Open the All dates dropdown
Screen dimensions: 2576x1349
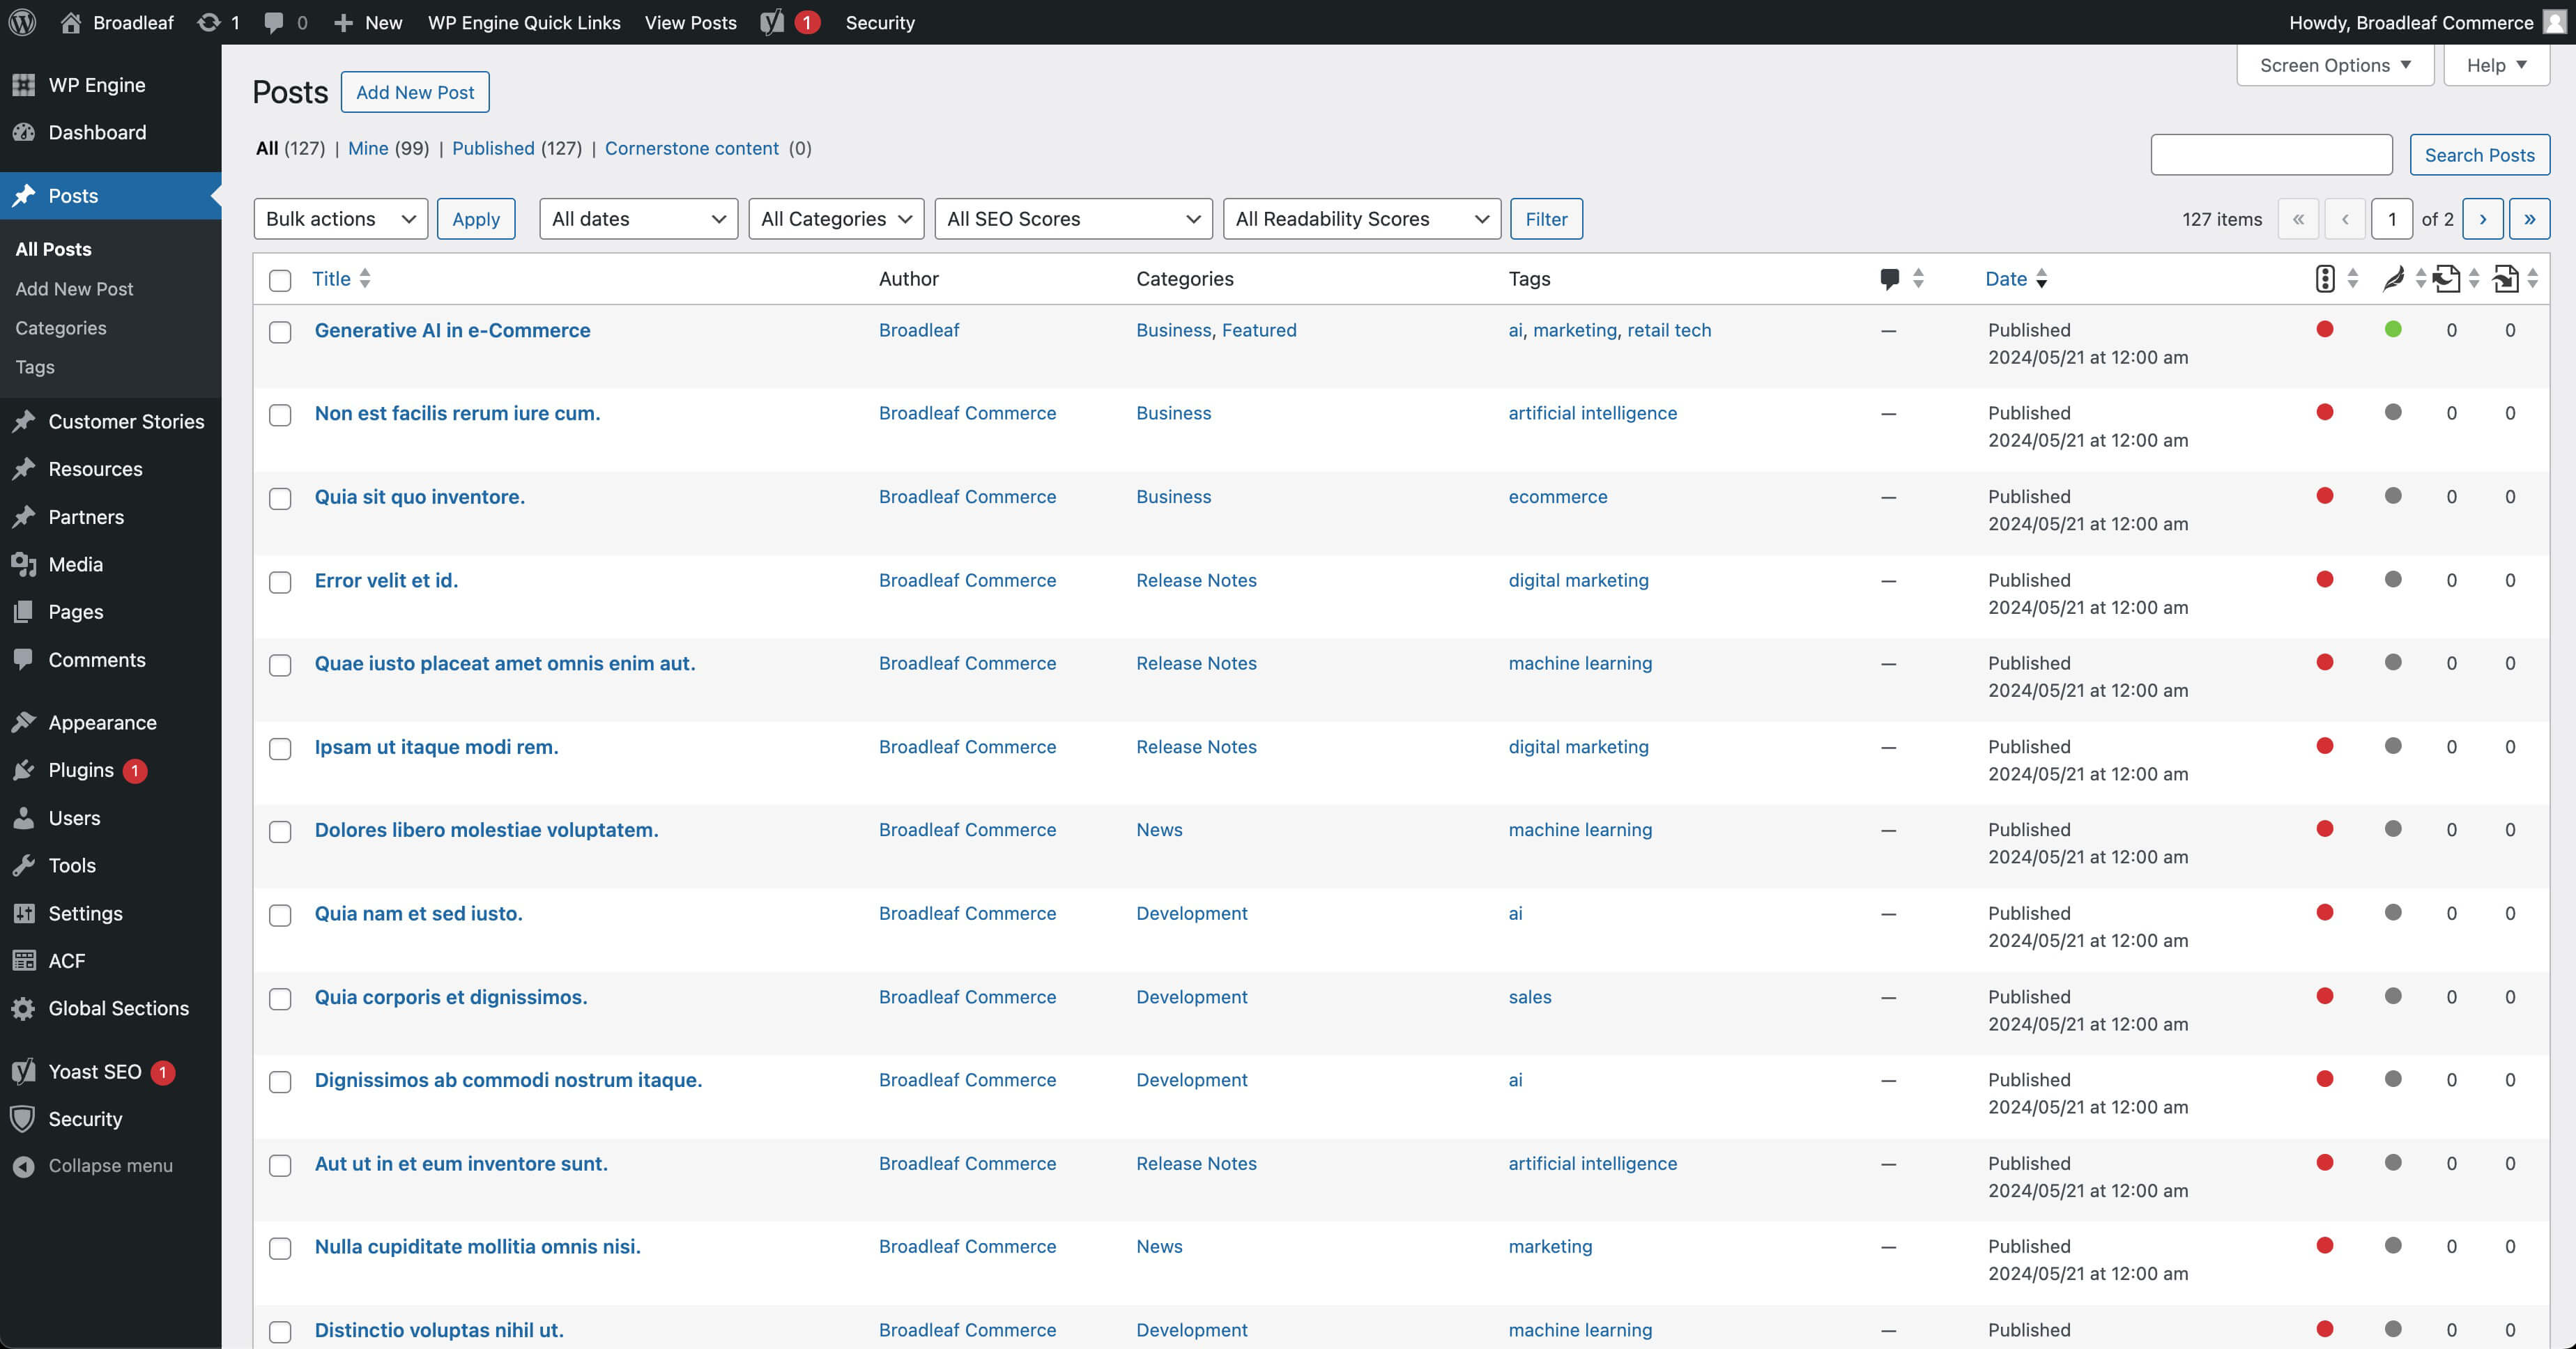pyautogui.click(x=638, y=219)
